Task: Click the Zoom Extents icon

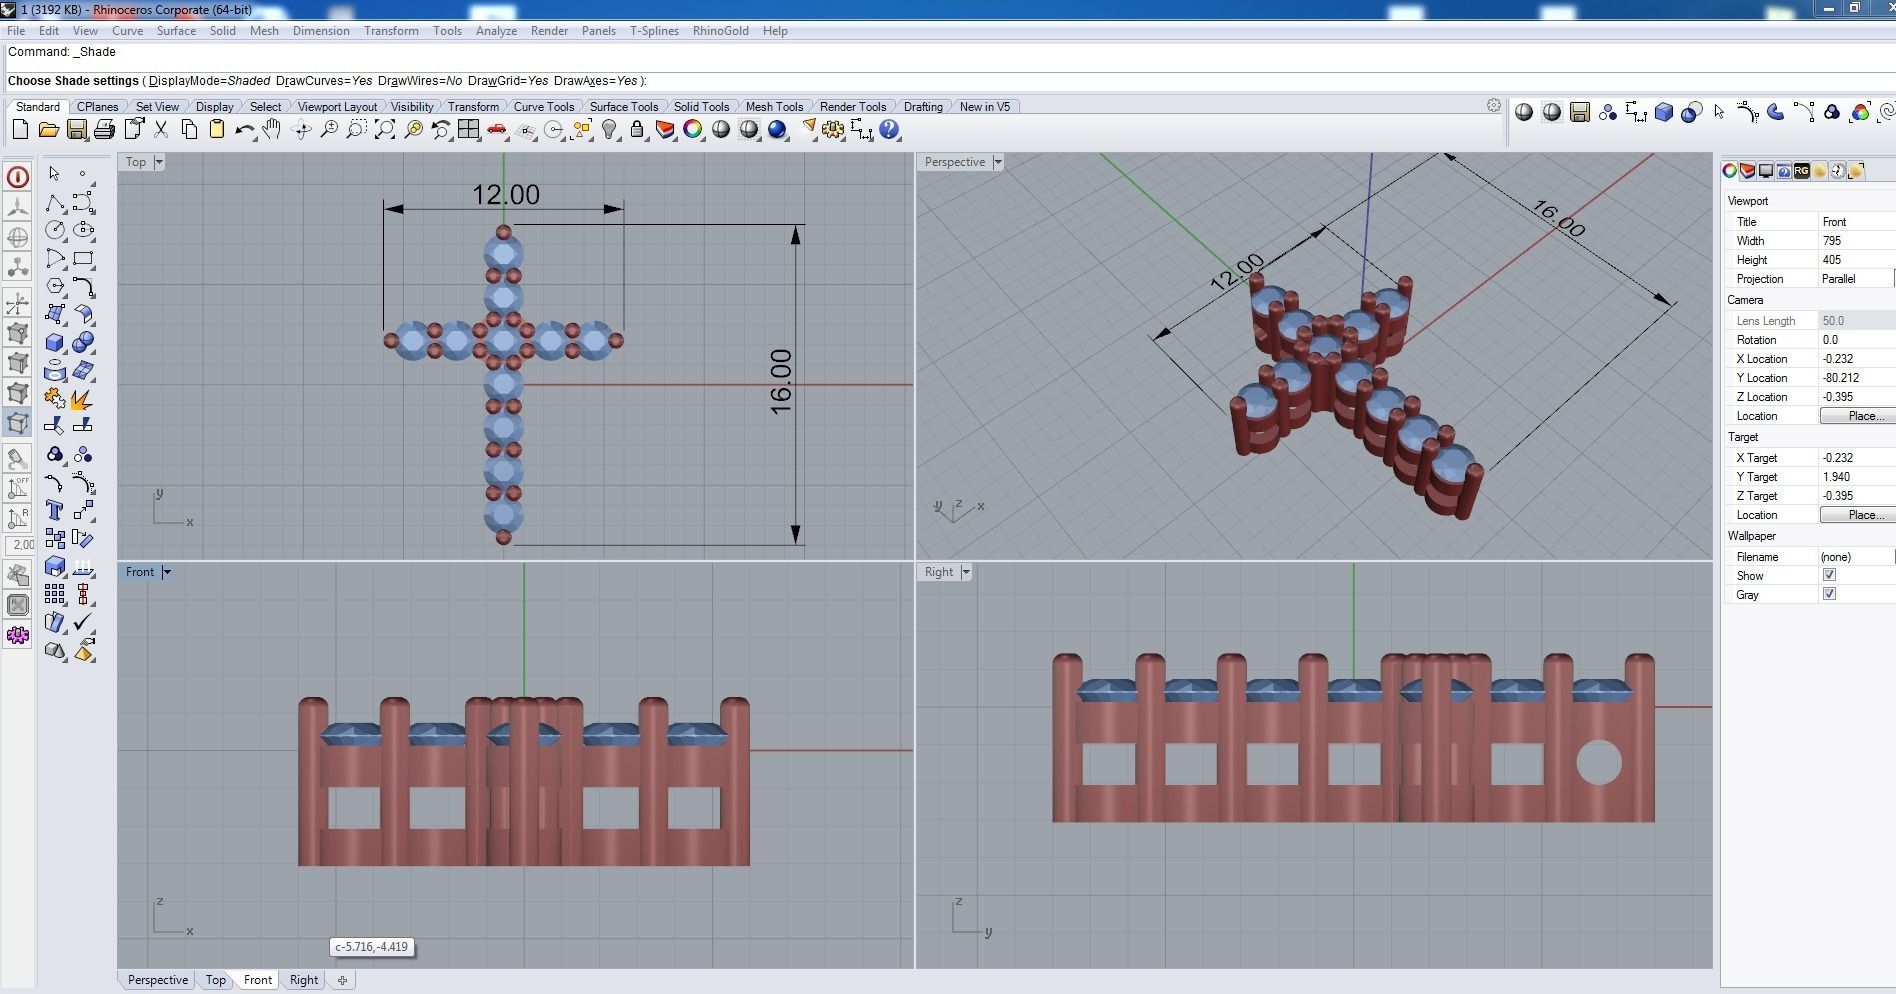Action: (x=384, y=130)
